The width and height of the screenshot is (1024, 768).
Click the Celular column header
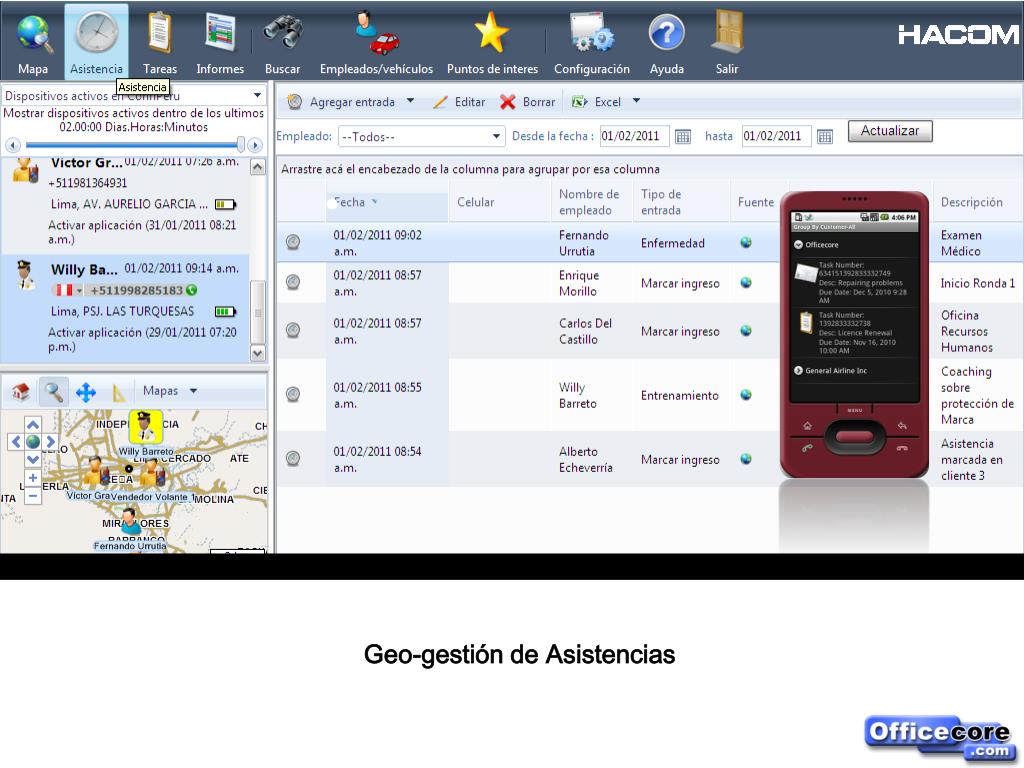[500, 202]
